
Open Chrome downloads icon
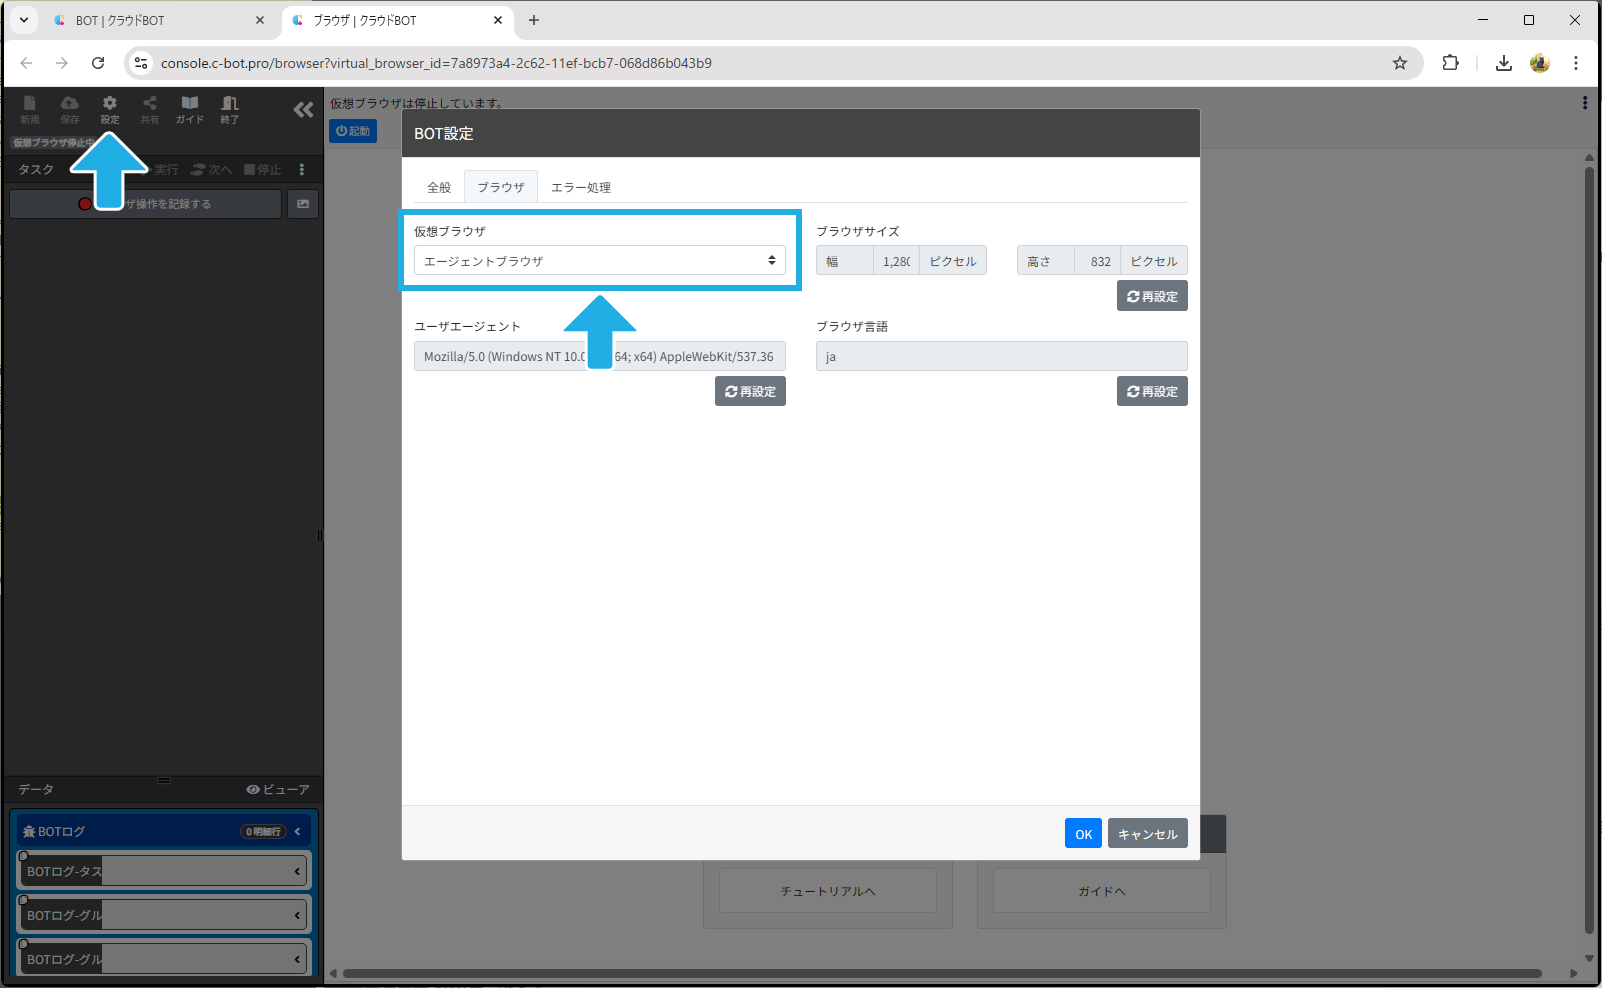pos(1503,63)
